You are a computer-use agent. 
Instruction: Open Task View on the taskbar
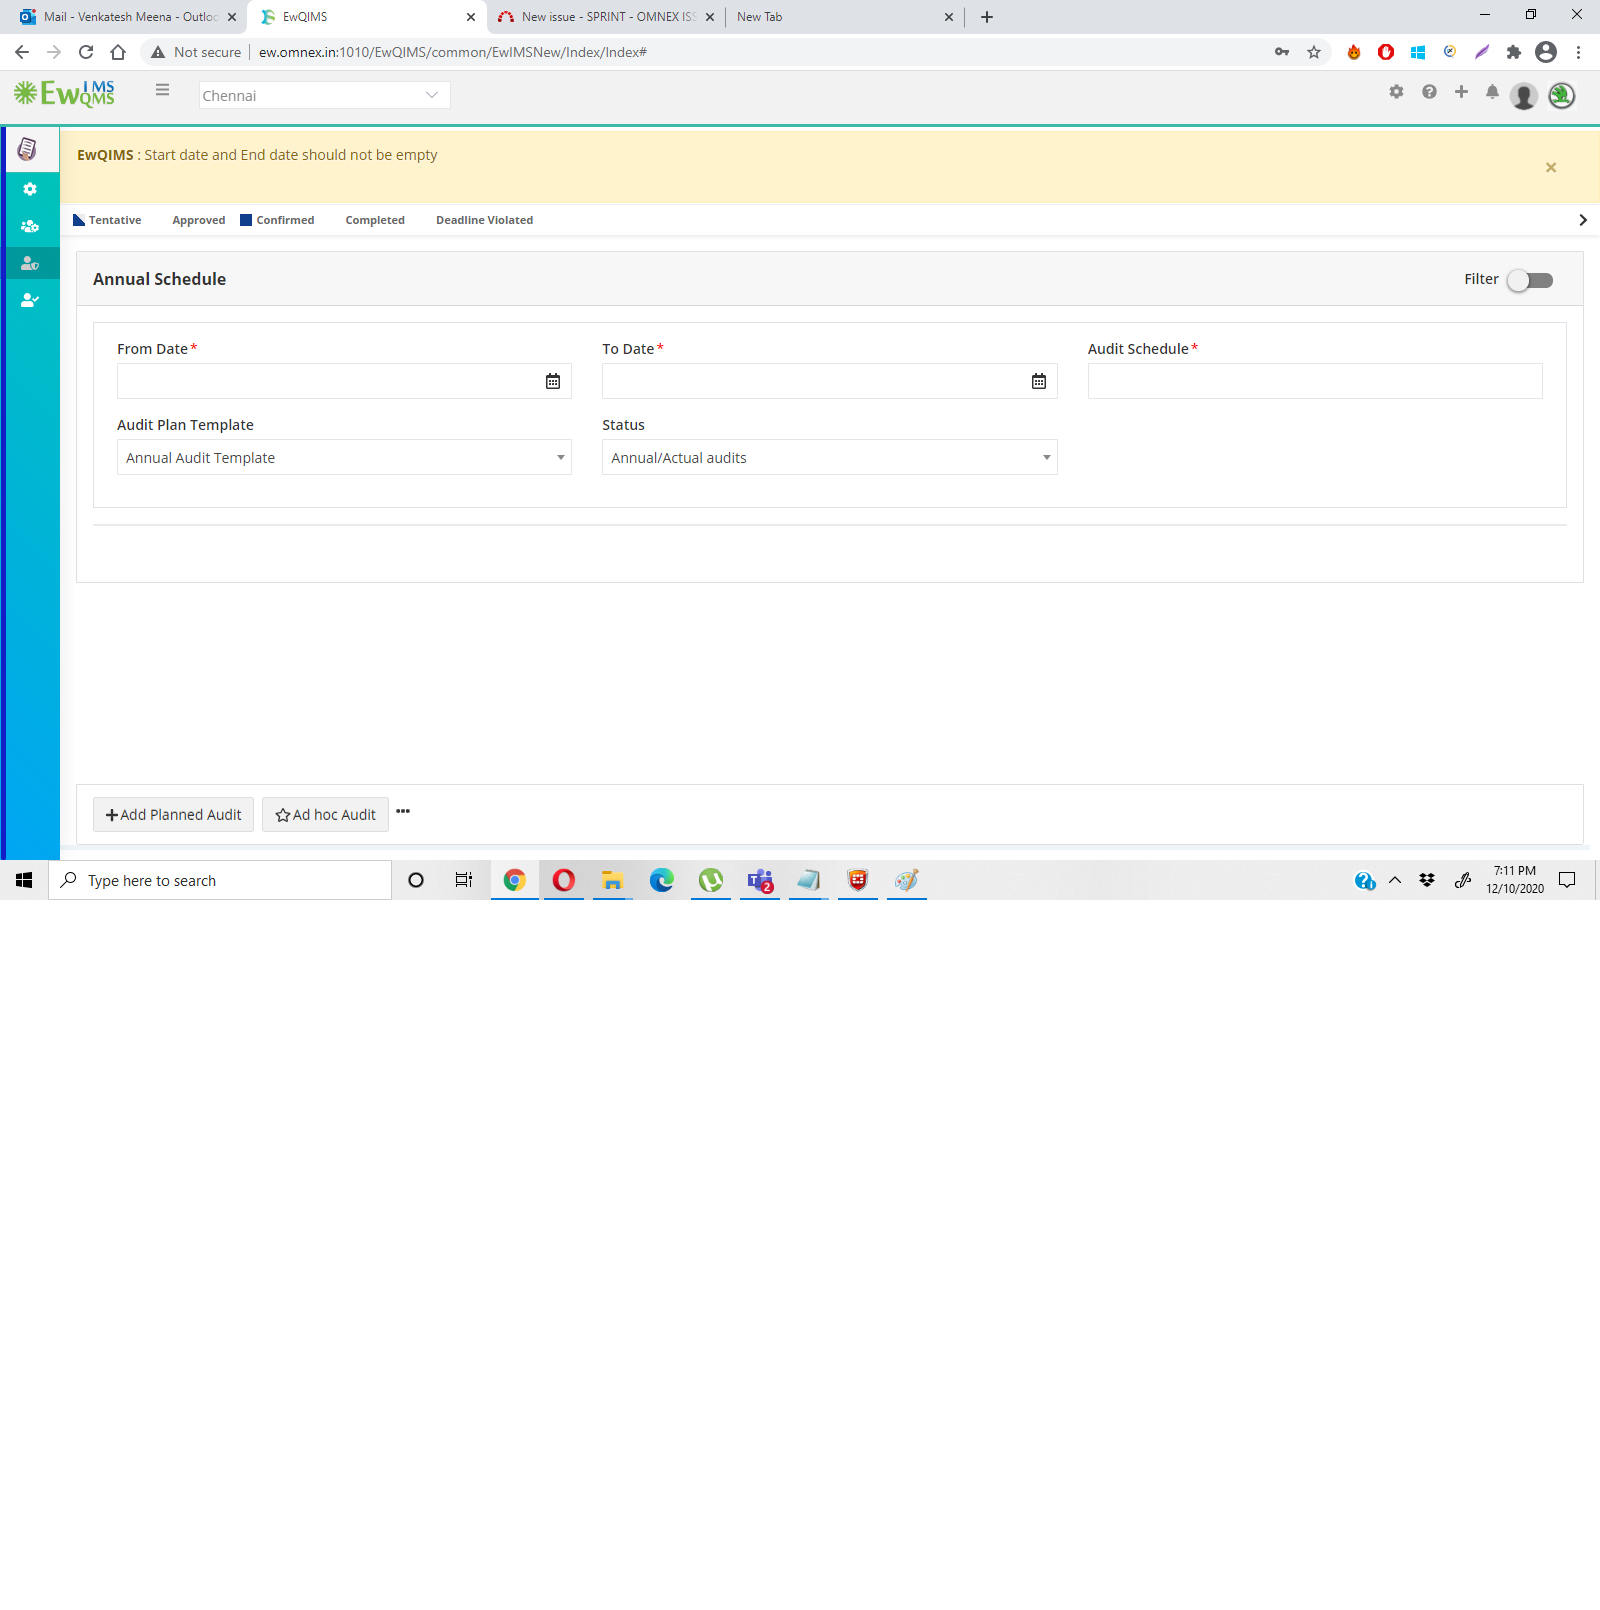(464, 880)
